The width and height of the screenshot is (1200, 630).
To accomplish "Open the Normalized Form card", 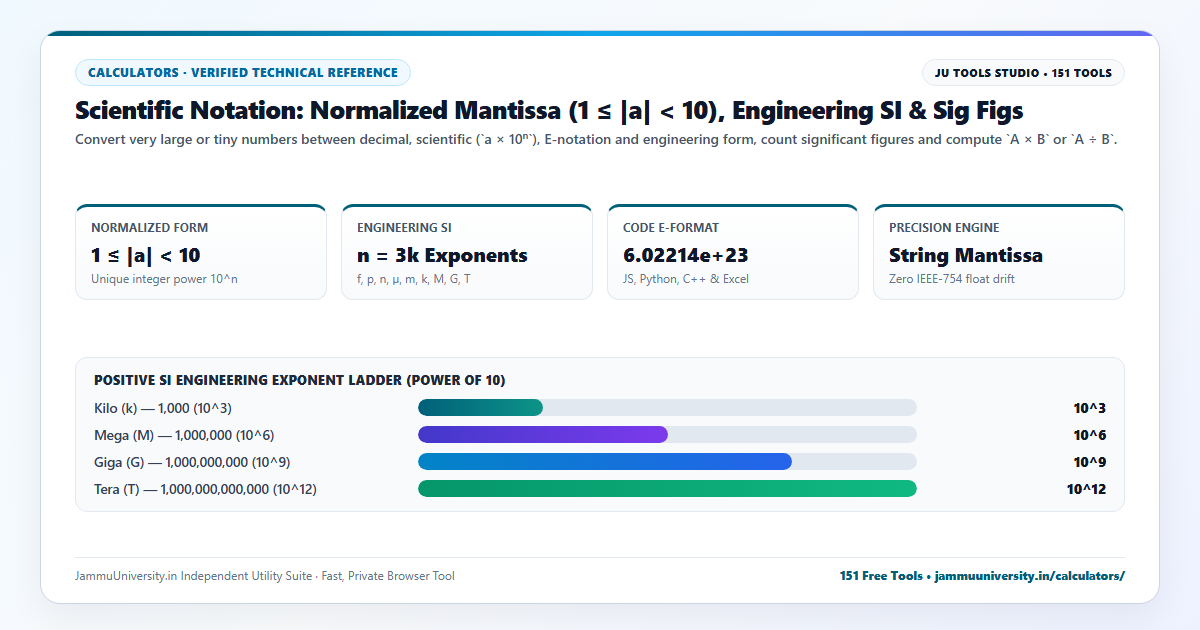I will pyautogui.click(x=201, y=252).
